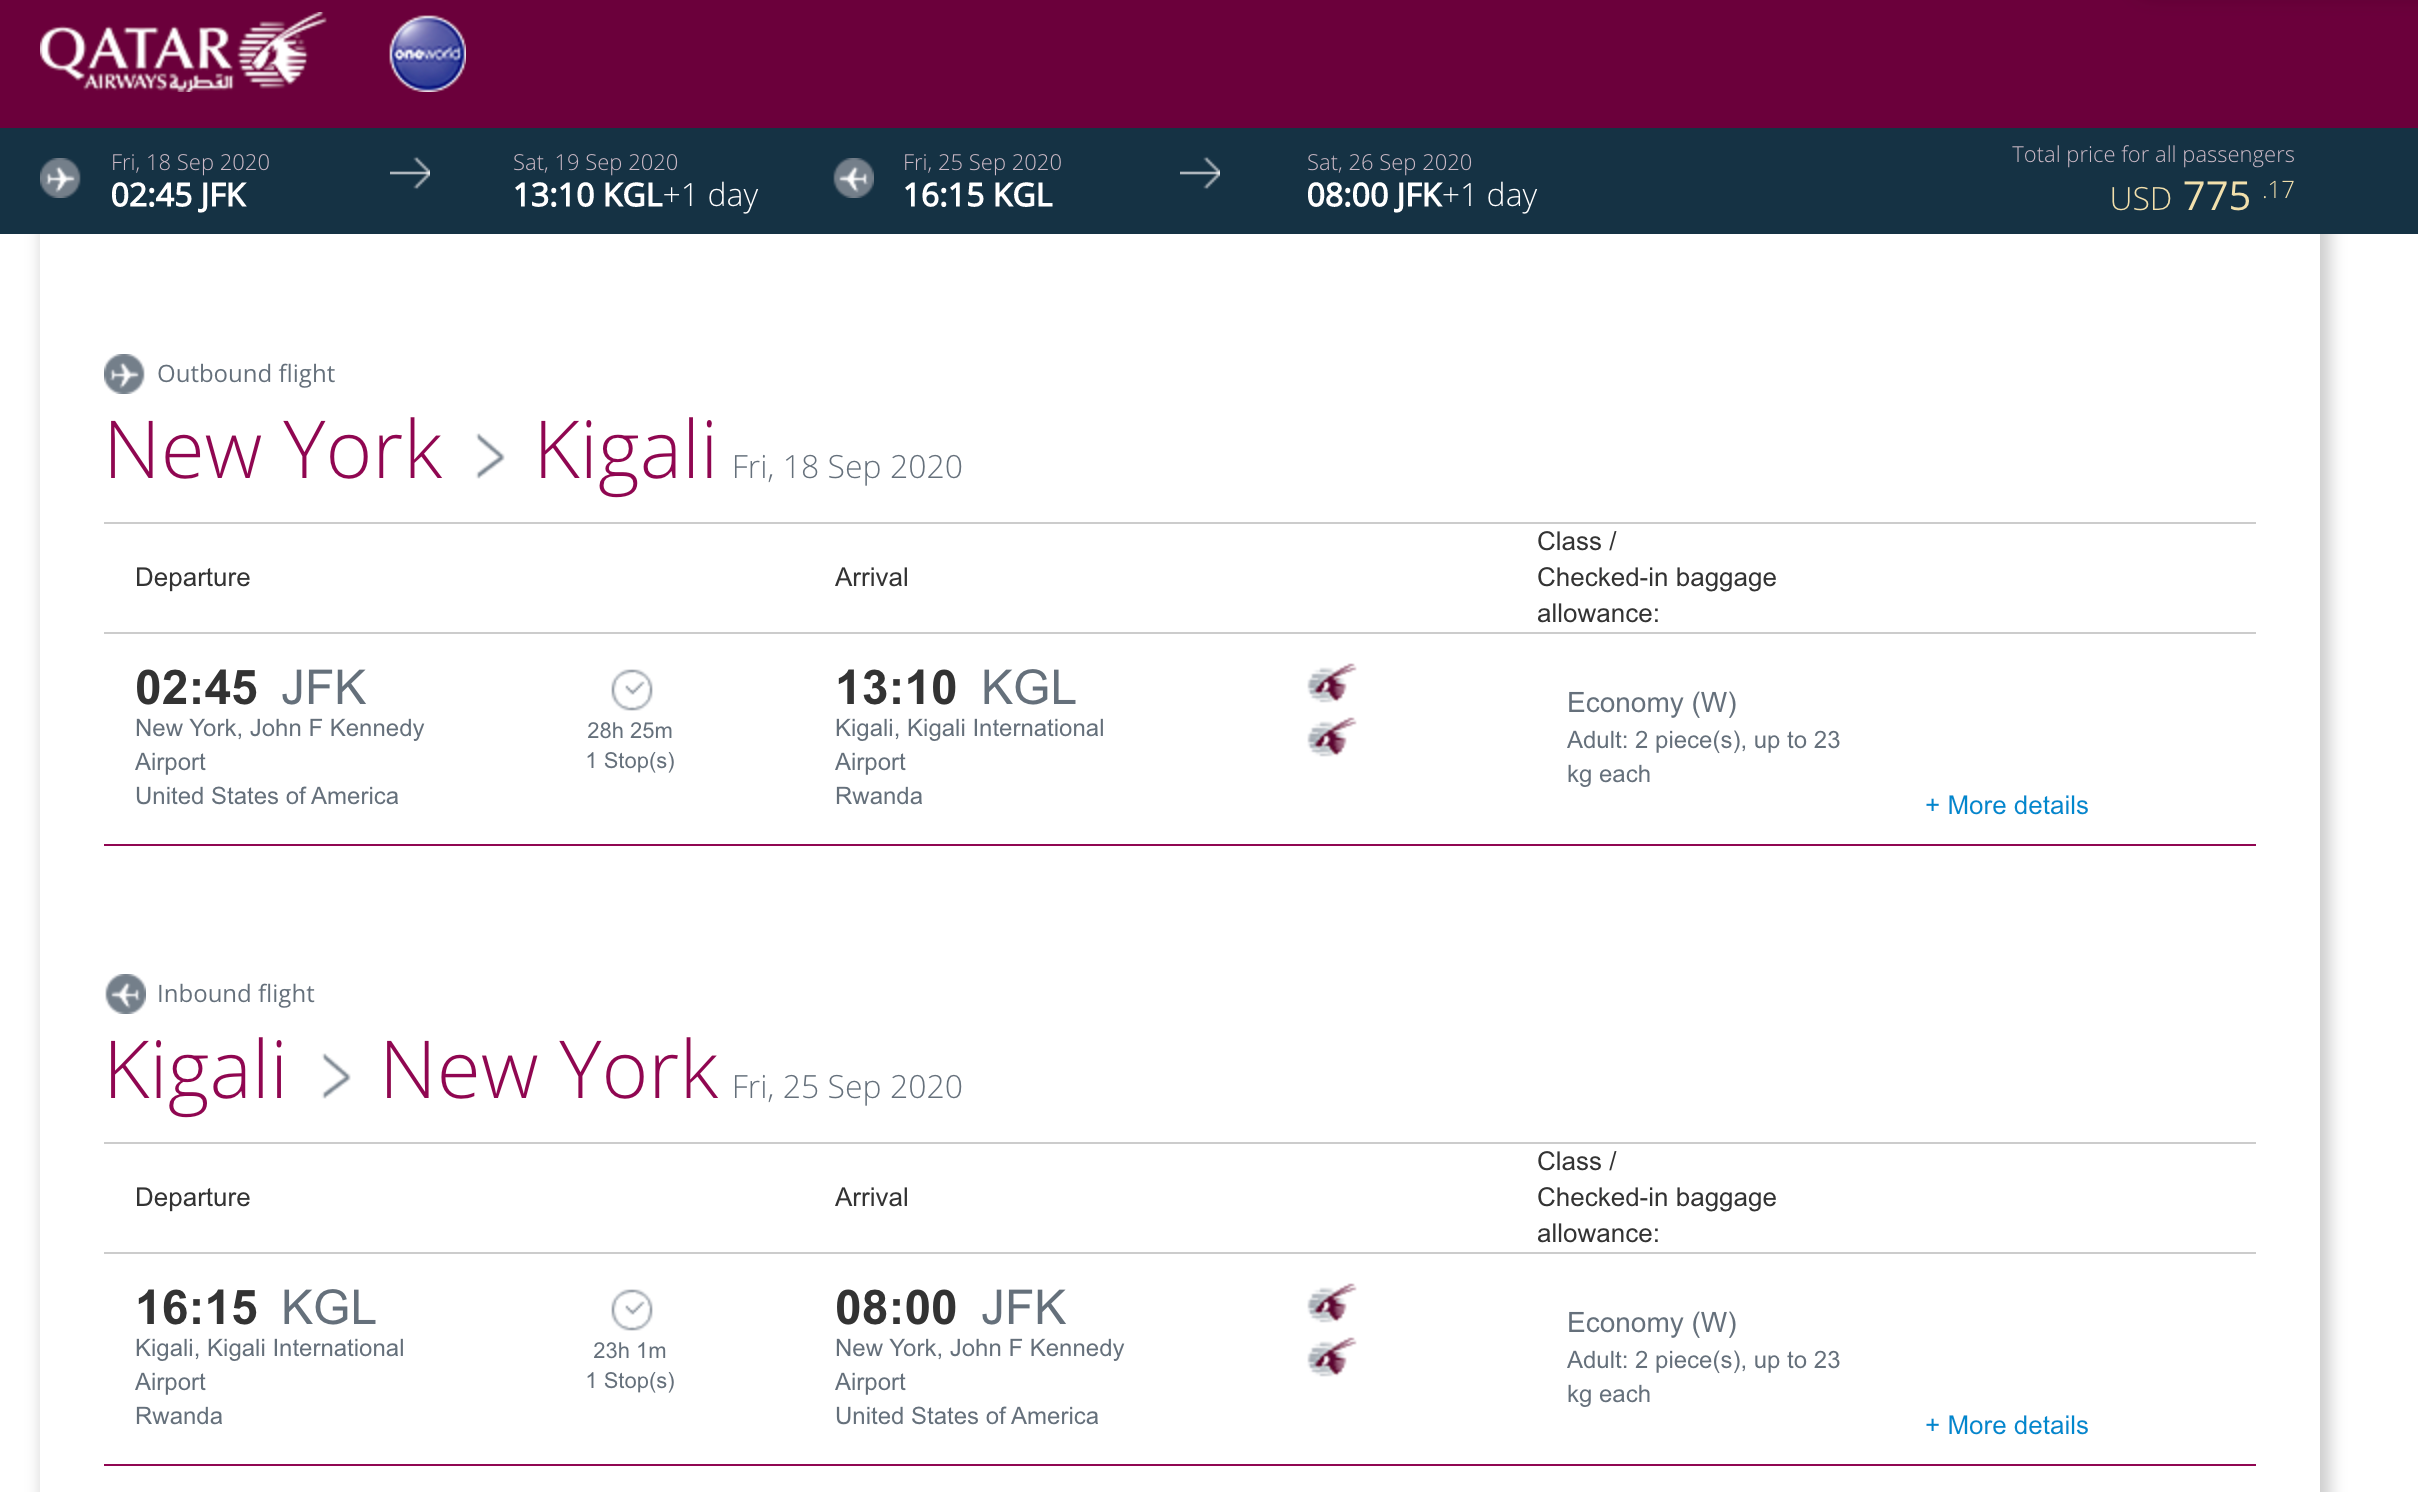The width and height of the screenshot is (2418, 1492).
Task: Click the plane icon beside Outbound flight heading
Action: click(x=124, y=374)
